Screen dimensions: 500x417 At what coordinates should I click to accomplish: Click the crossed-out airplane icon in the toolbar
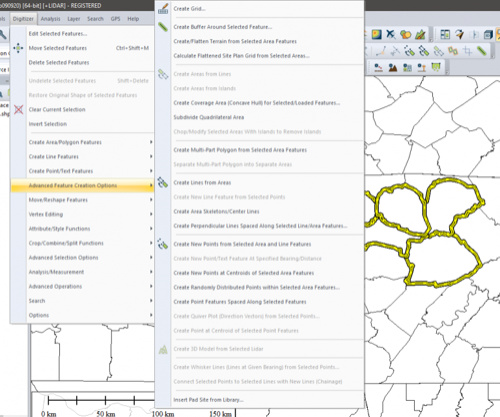click(x=391, y=34)
